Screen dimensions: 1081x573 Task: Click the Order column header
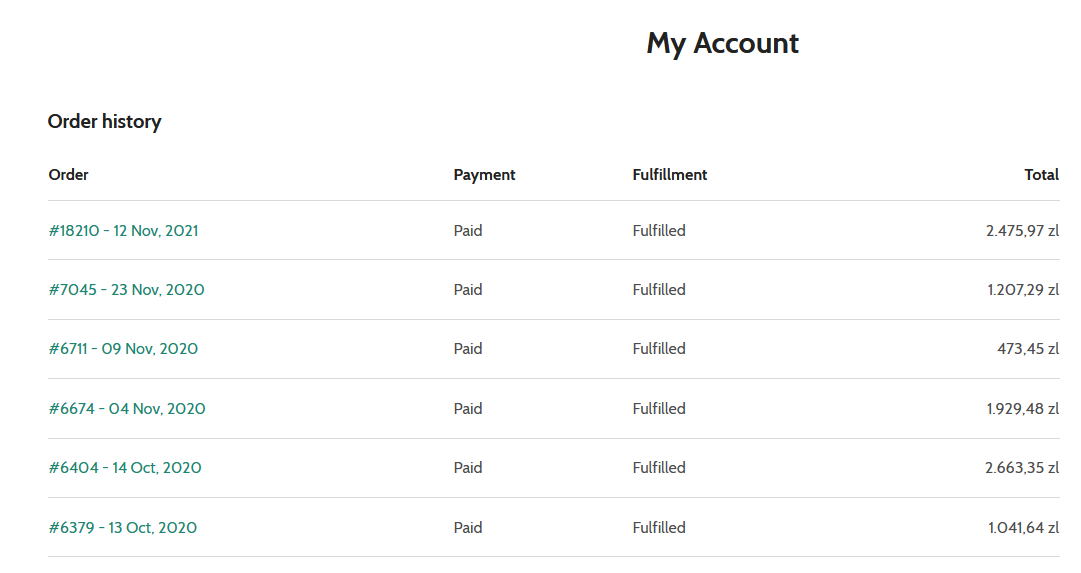click(x=68, y=174)
